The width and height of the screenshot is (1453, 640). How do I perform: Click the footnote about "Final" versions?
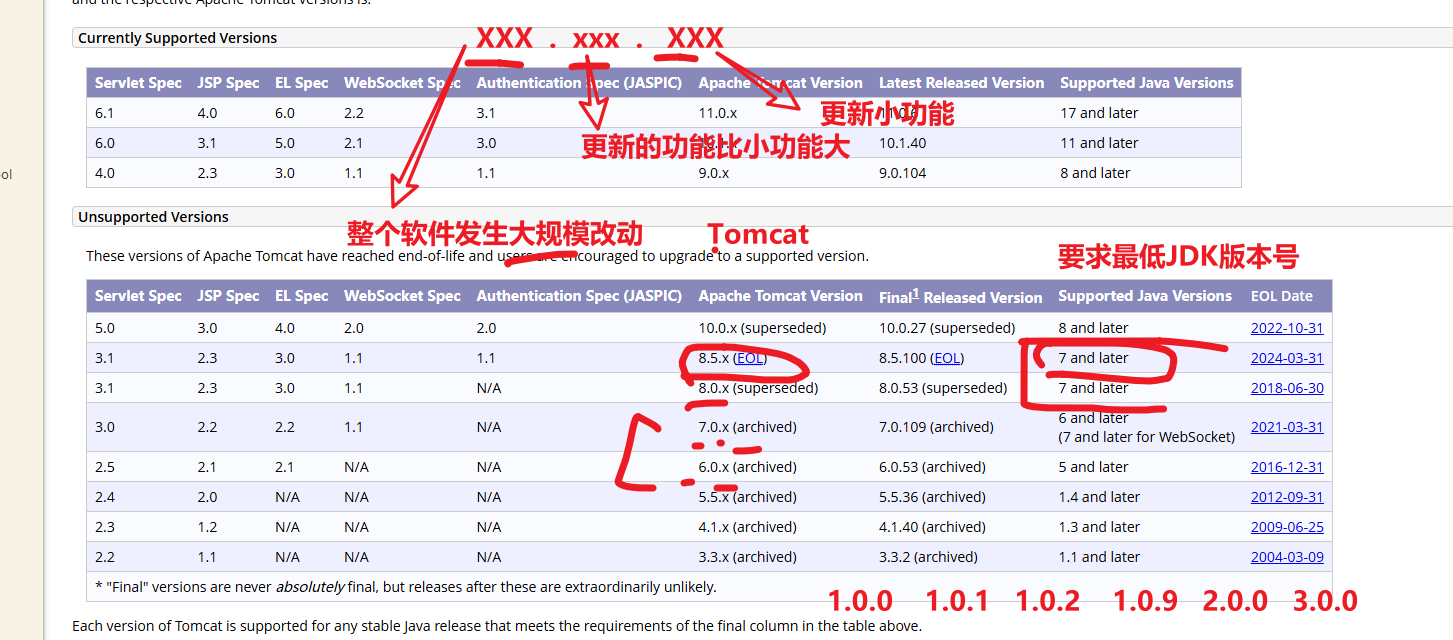point(405,587)
